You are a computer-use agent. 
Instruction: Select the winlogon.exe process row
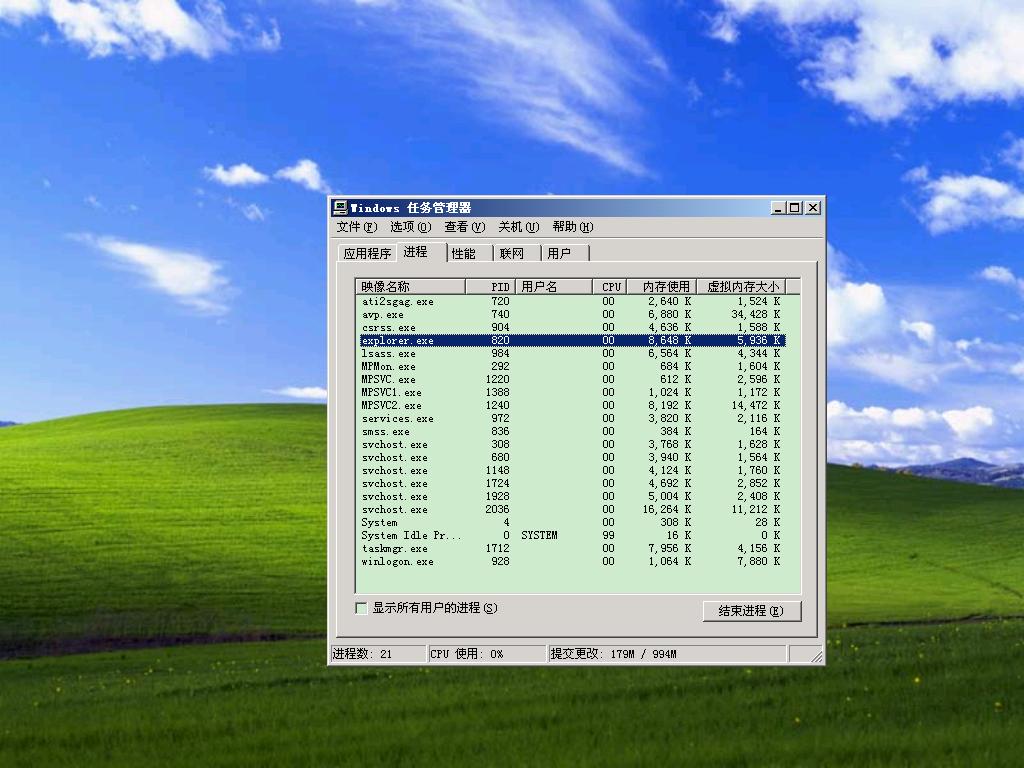572,562
